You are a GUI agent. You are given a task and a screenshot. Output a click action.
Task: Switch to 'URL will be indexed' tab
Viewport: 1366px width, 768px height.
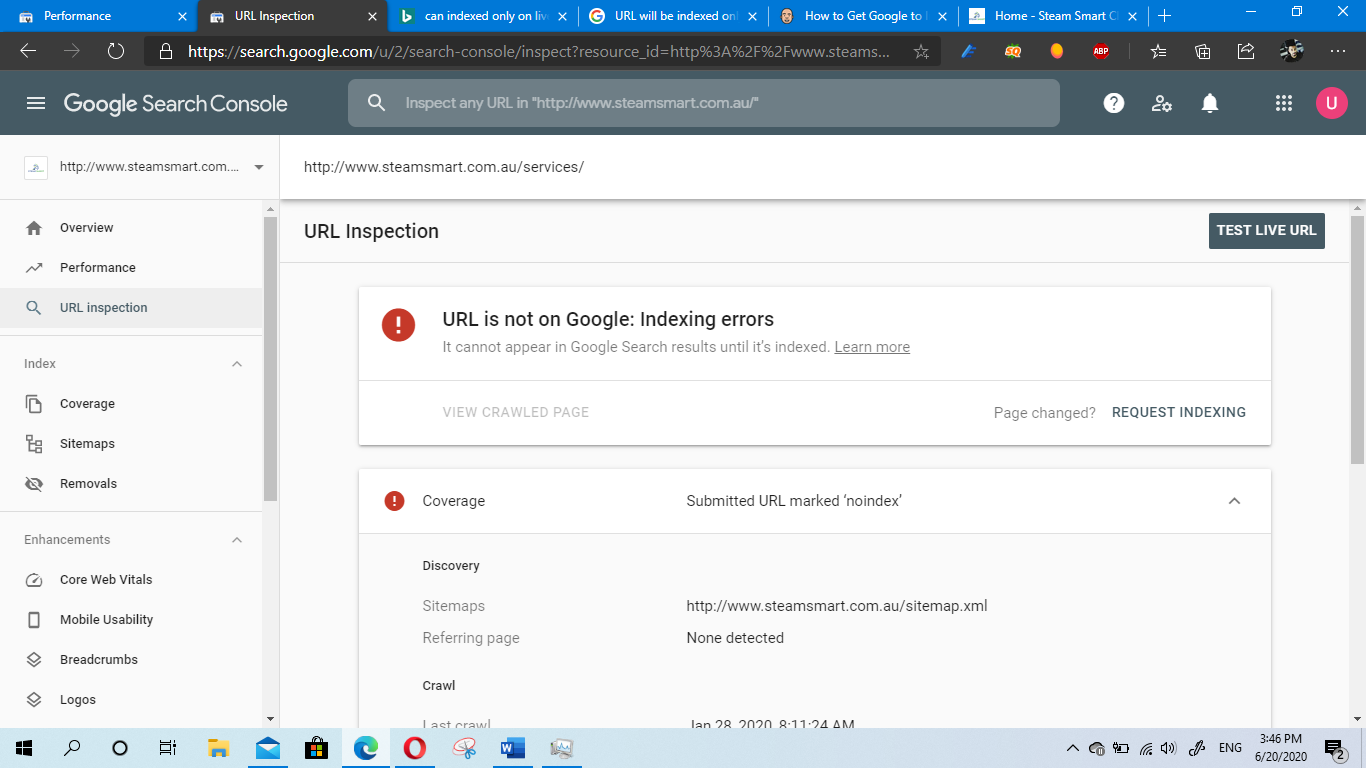click(x=673, y=16)
